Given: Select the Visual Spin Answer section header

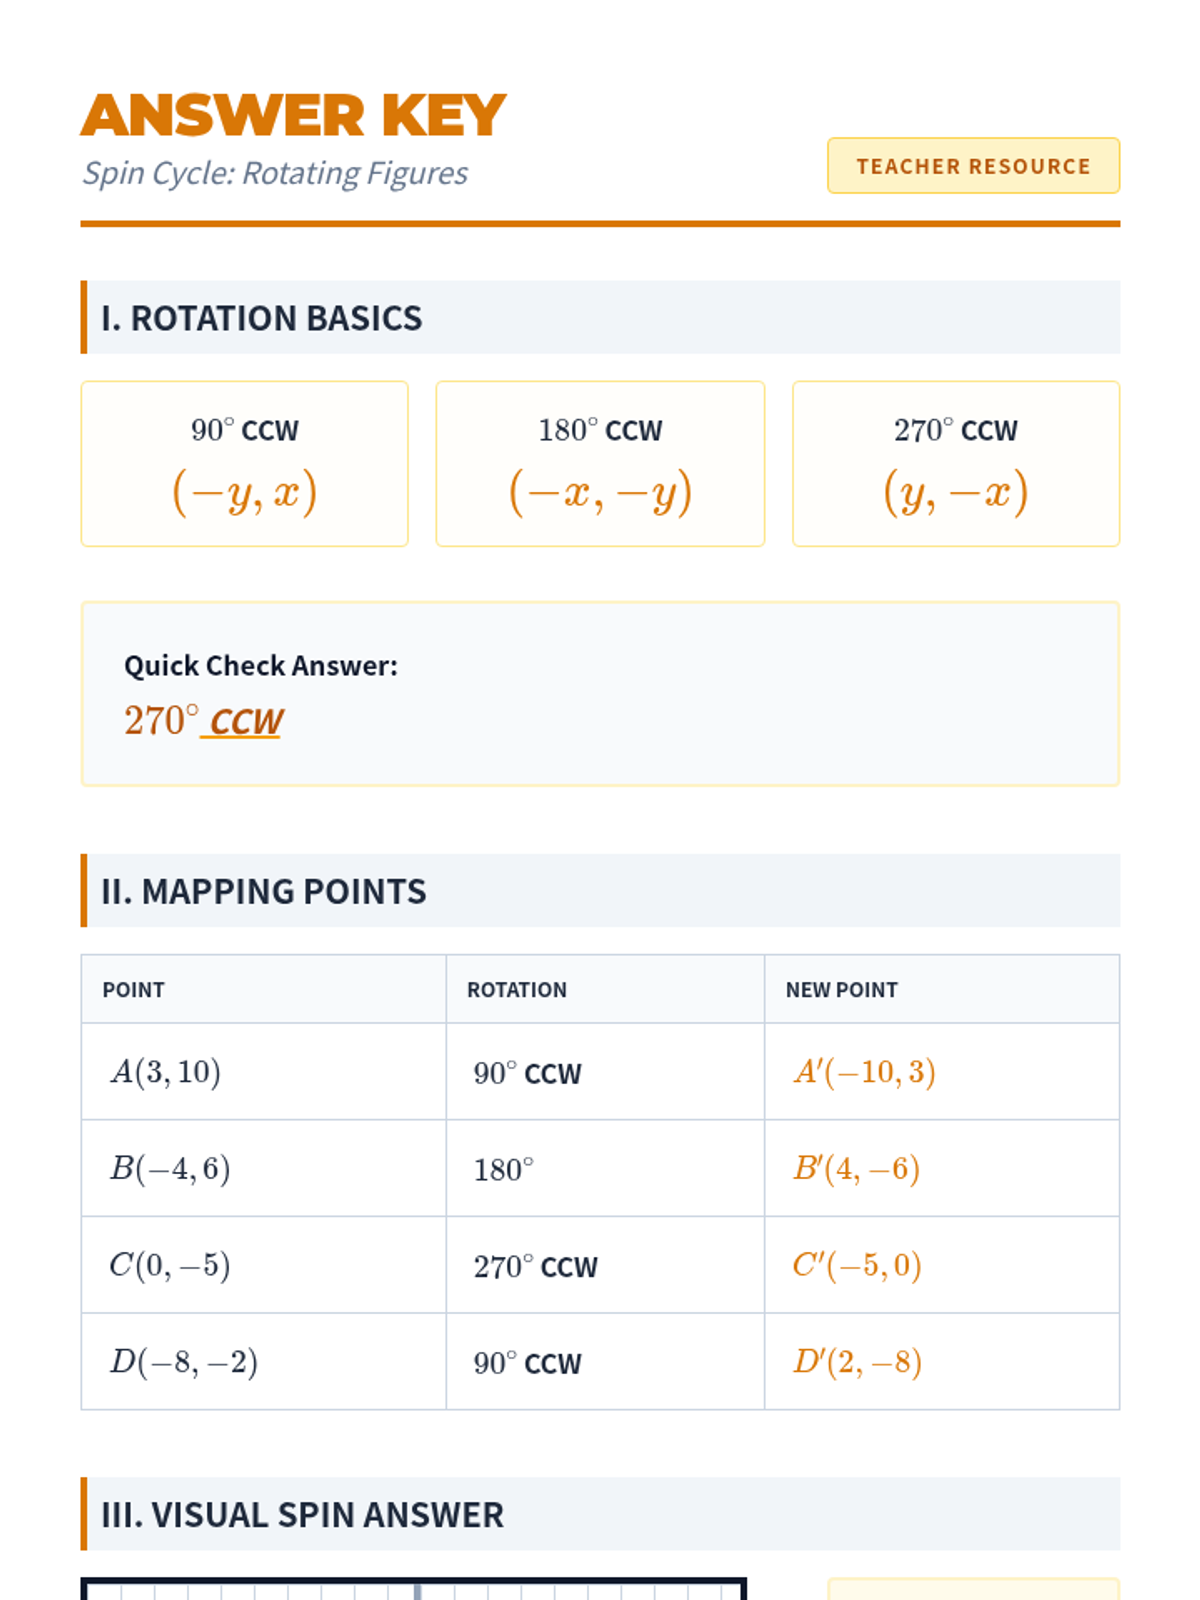Looking at the screenshot, I should point(303,1515).
